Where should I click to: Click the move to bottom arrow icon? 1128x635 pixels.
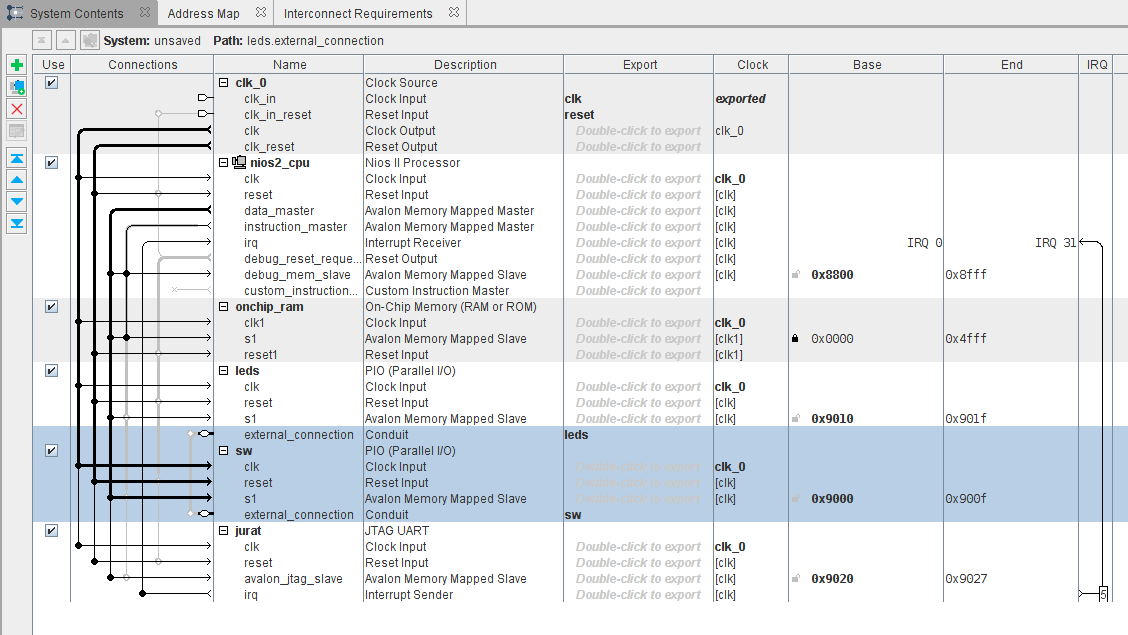(17, 223)
